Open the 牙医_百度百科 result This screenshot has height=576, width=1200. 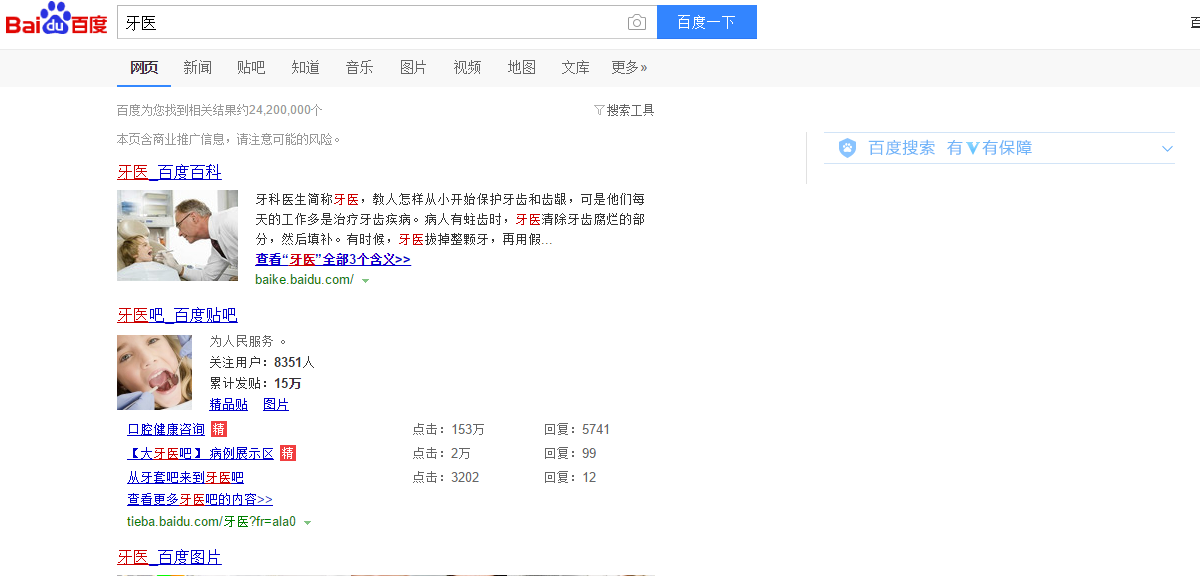(x=169, y=172)
